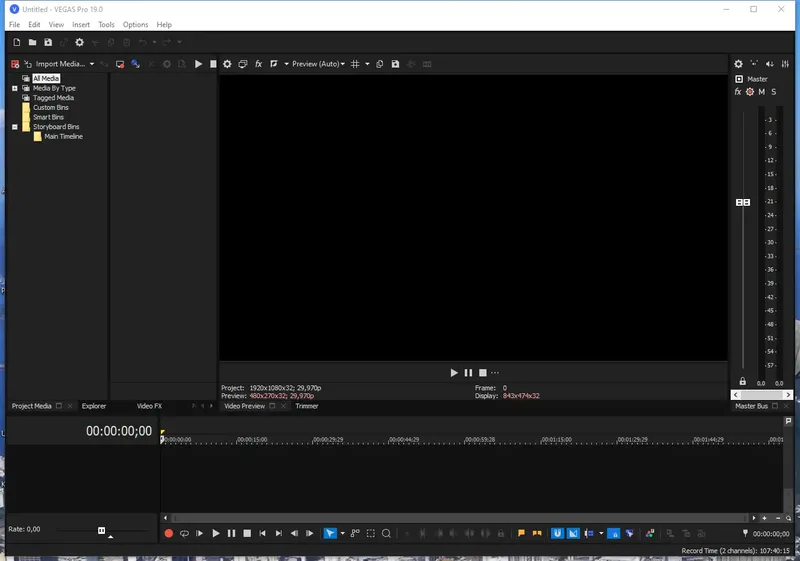Open the overlays dropdown arrow next to grid
Screen dimensions: 800x561
(x=367, y=64)
